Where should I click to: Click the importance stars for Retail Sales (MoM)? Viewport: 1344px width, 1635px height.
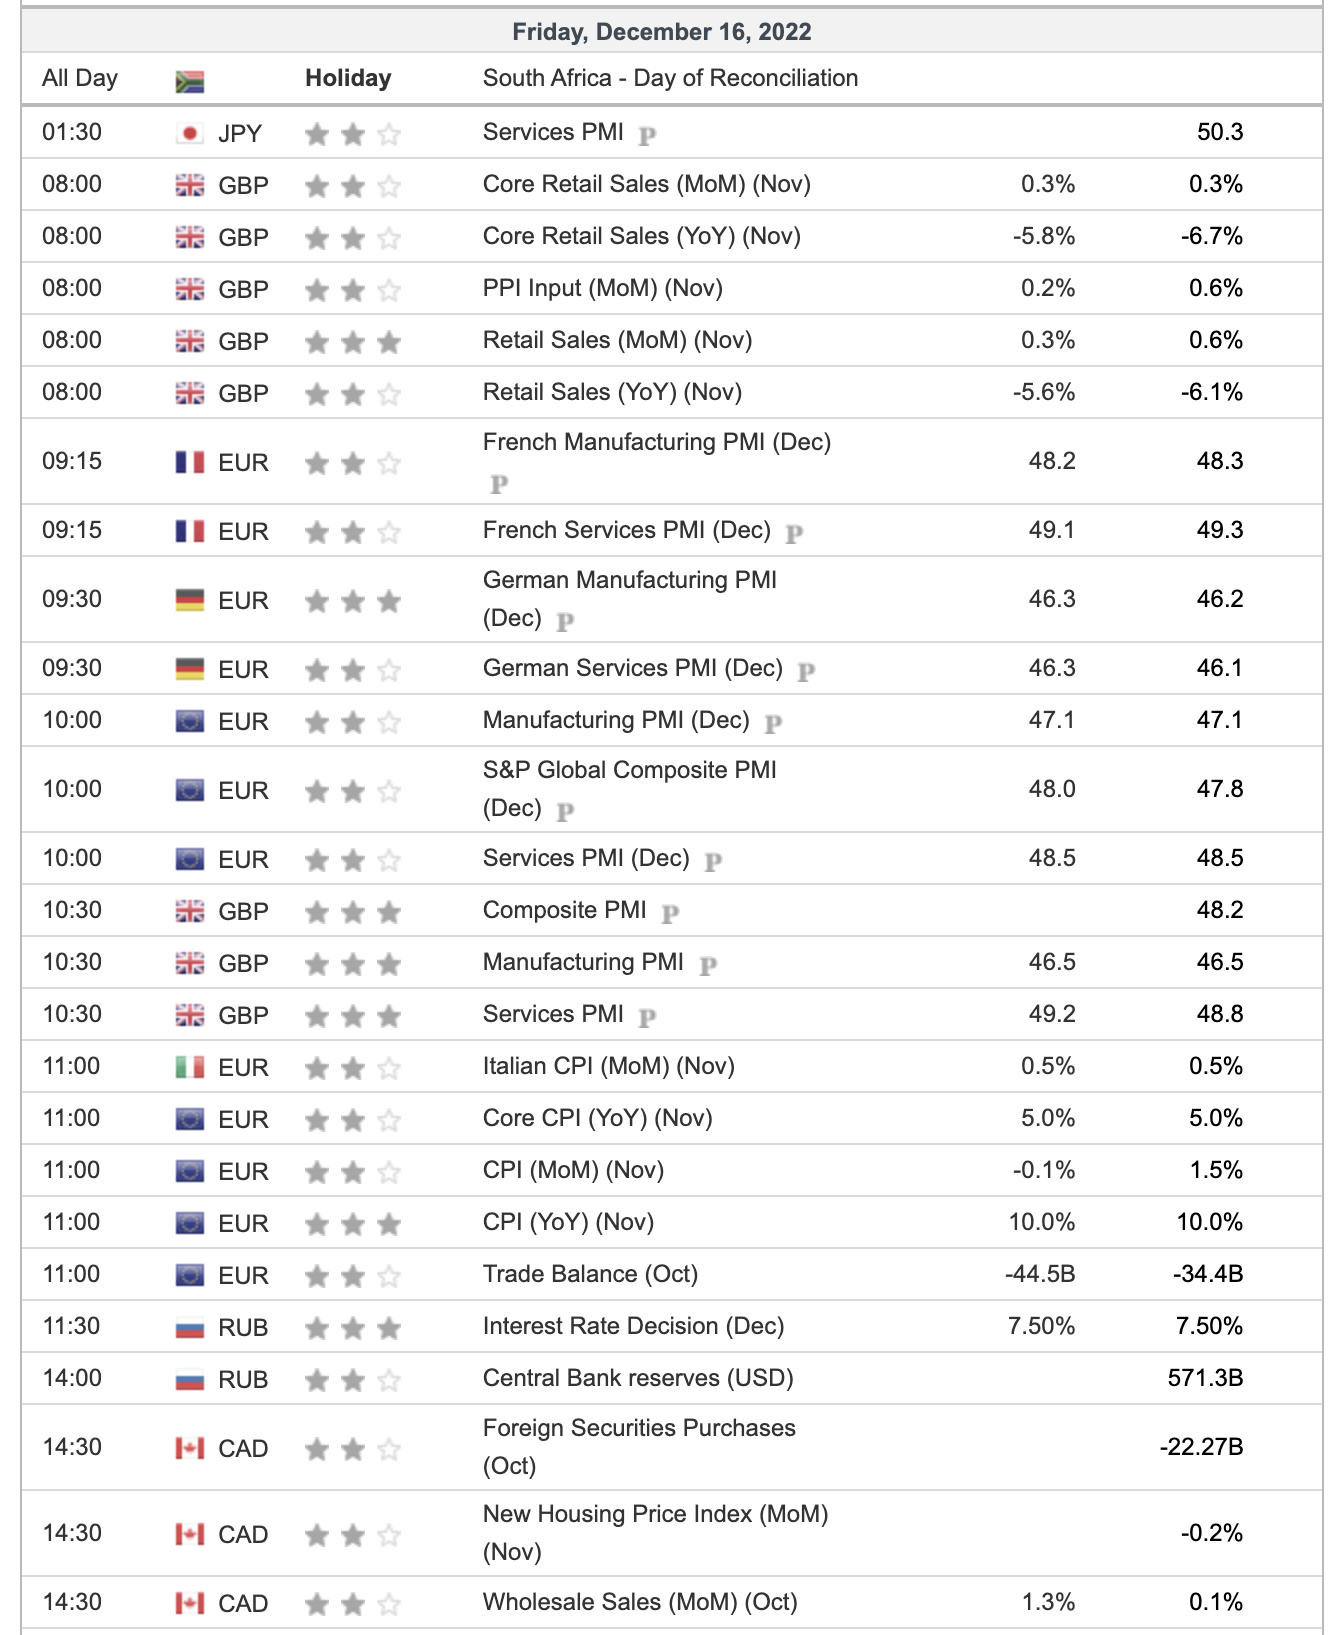pyautogui.click(x=352, y=342)
